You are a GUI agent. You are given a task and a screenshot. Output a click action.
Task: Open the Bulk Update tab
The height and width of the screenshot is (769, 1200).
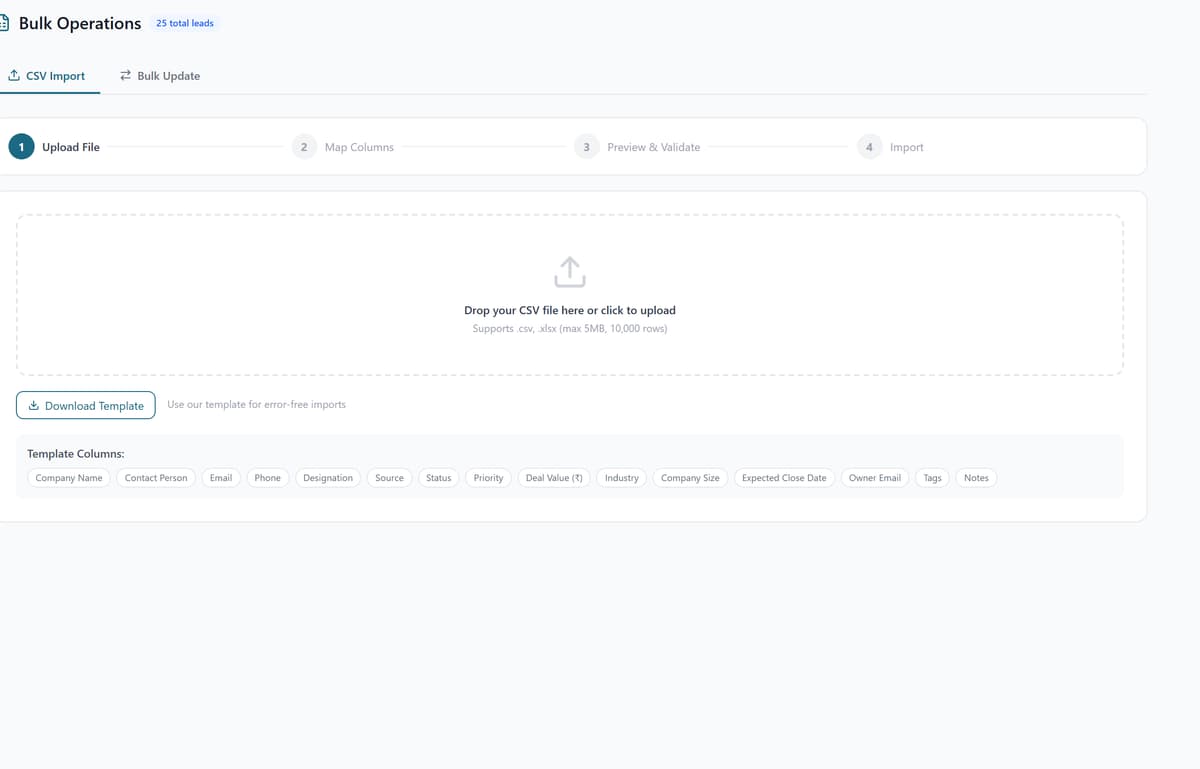coord(160,76)
